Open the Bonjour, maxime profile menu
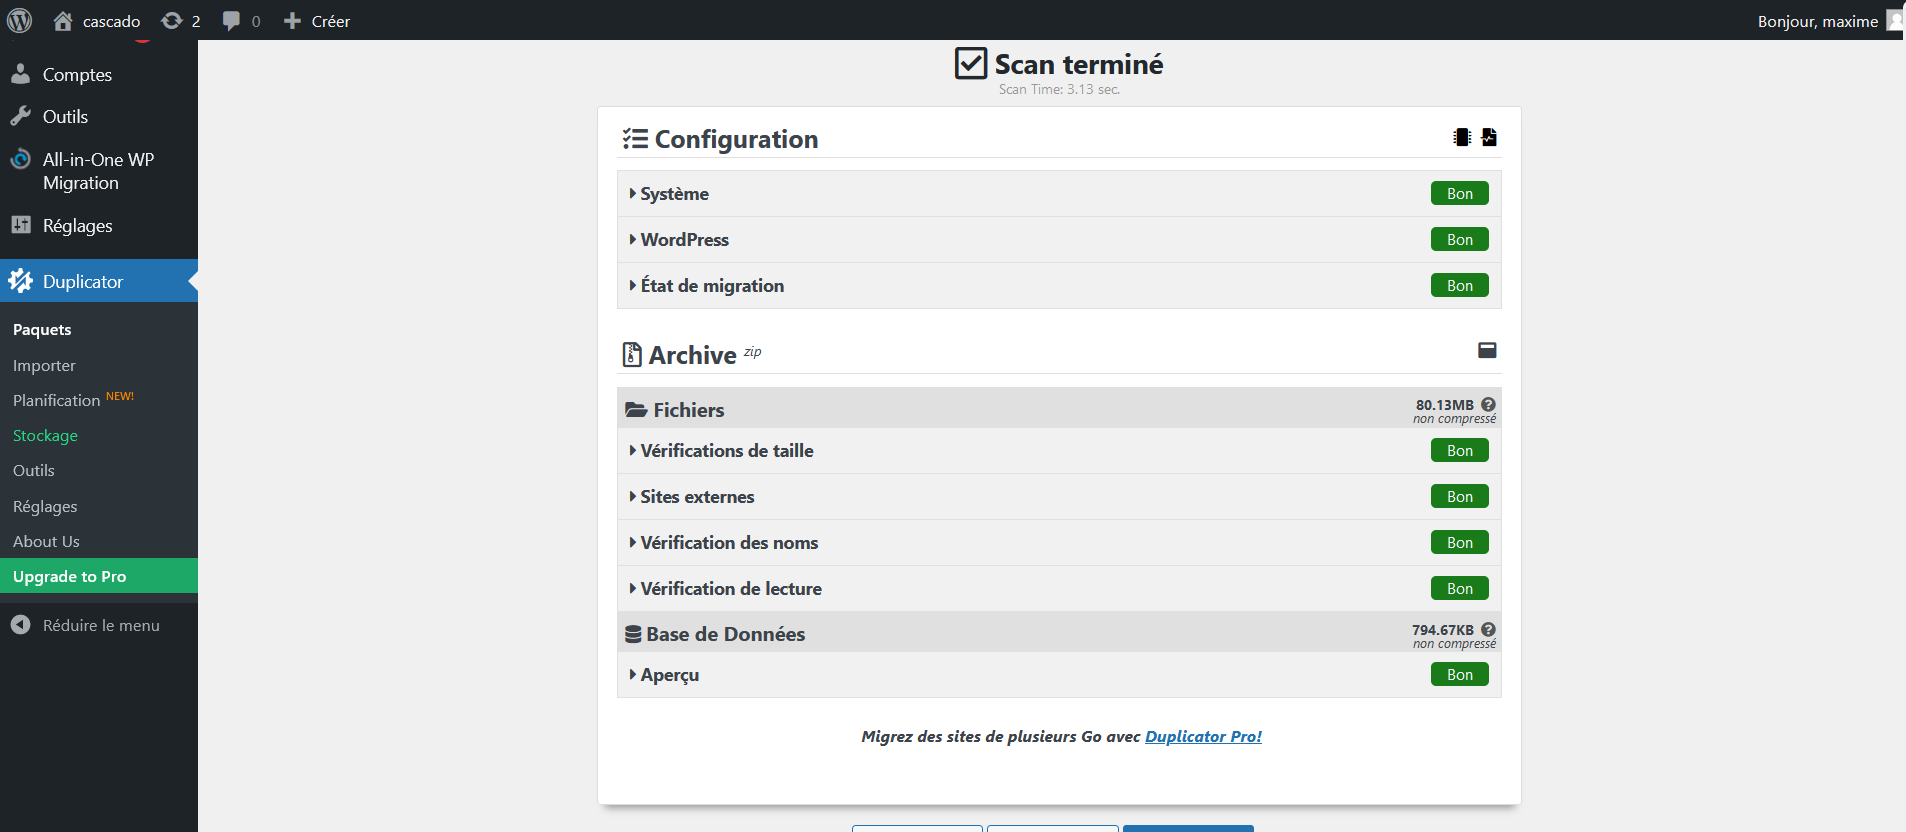The height and width of the screenshot is (832, 1906). [x=1829, y=21]
